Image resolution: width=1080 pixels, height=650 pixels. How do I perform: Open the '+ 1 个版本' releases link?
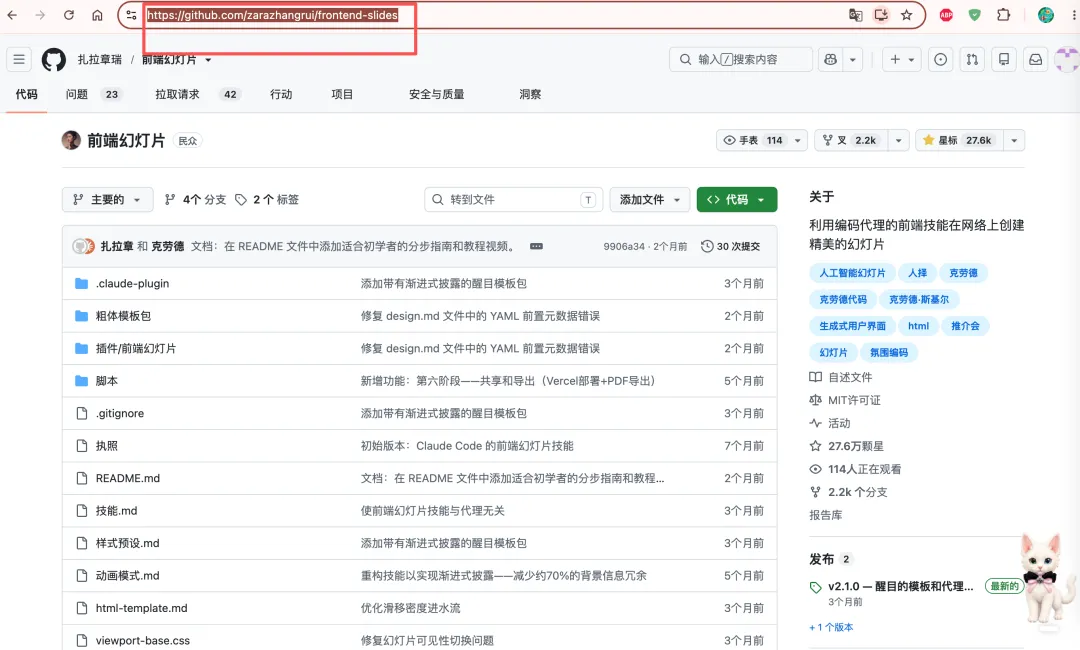pos(831,627)
